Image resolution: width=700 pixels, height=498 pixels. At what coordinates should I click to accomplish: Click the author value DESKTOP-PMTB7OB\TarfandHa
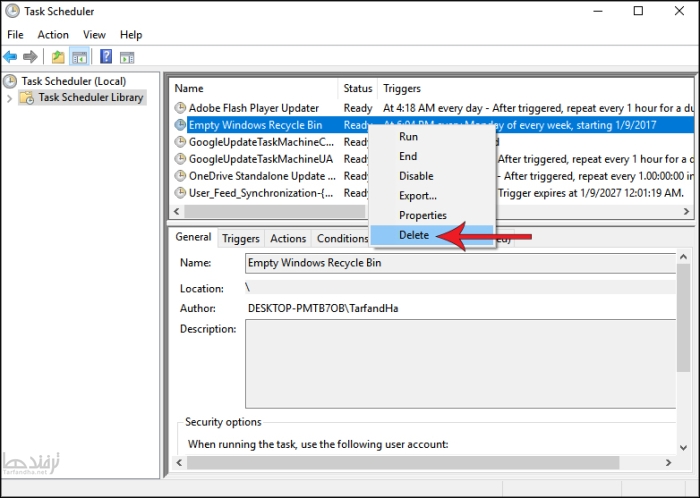(323, 308)
